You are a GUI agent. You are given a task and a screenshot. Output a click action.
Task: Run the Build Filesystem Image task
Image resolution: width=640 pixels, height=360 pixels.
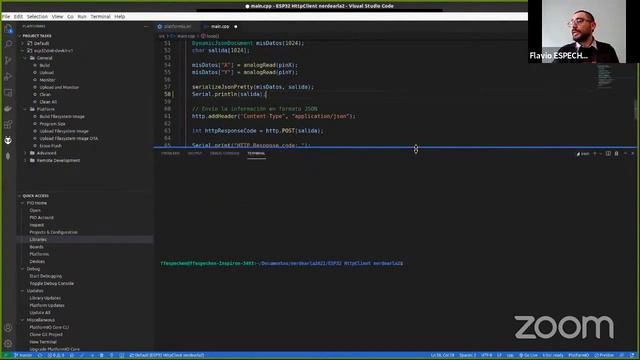(62, 117)
